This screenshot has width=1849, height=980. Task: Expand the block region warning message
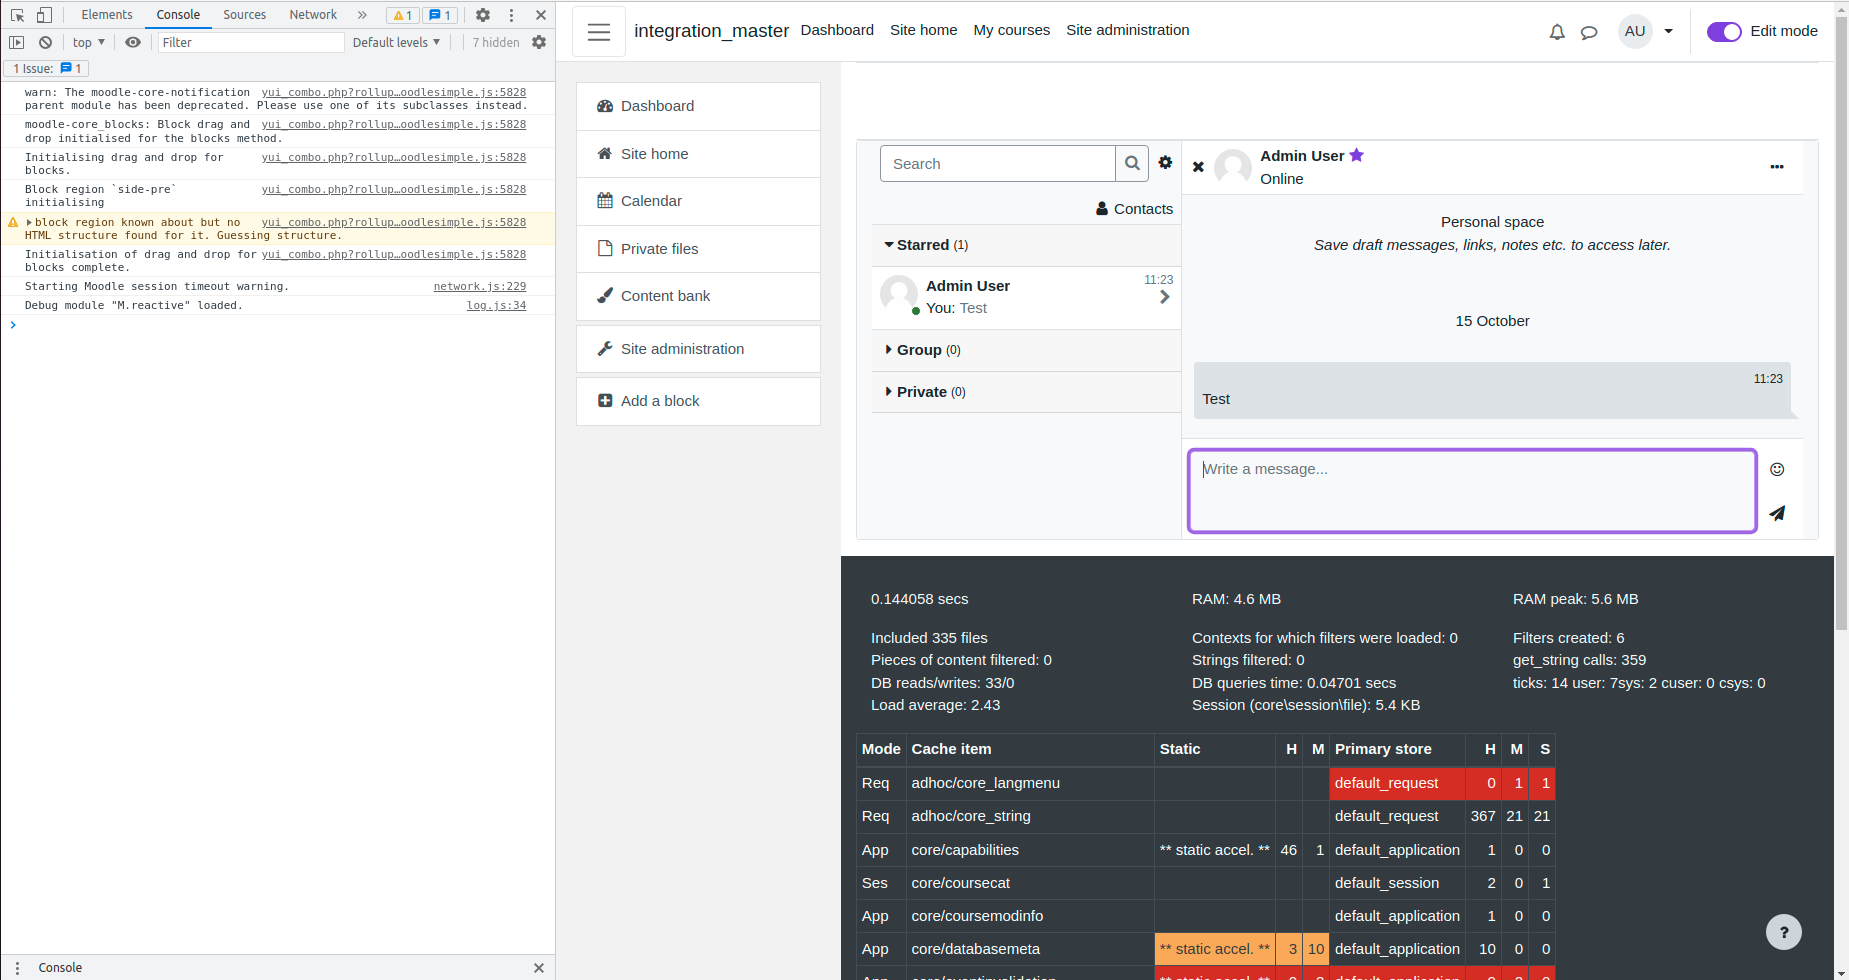(30, 222)
